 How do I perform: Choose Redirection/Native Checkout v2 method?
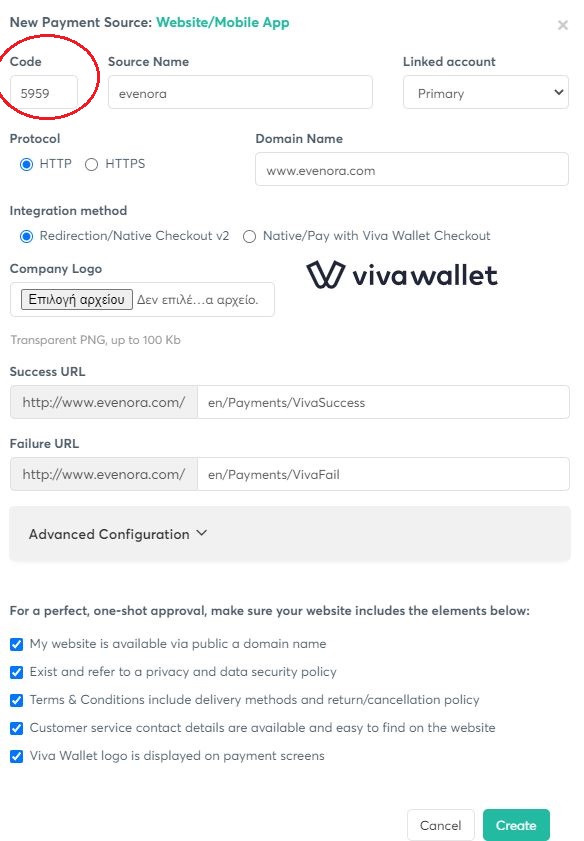(26, 236)
